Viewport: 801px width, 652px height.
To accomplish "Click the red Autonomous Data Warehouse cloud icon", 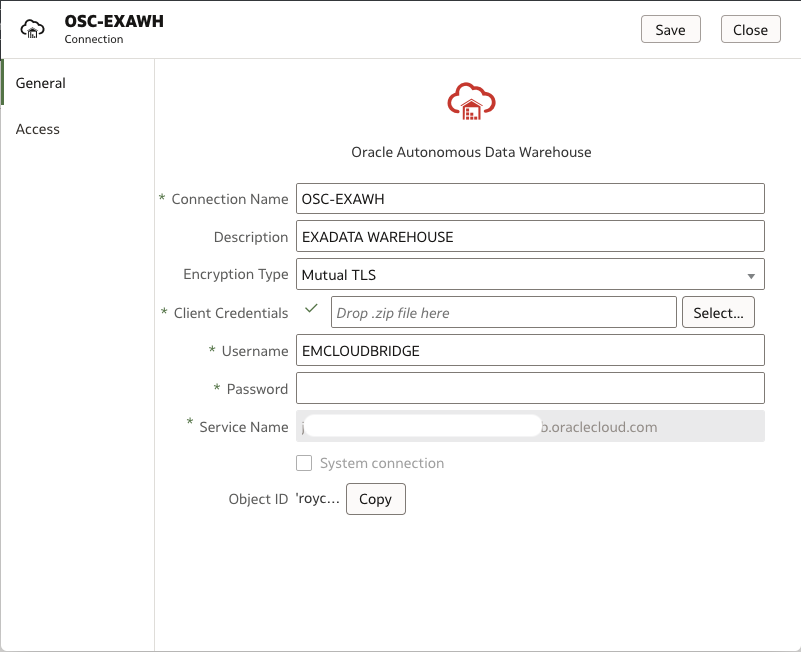I will pos(471,102).
